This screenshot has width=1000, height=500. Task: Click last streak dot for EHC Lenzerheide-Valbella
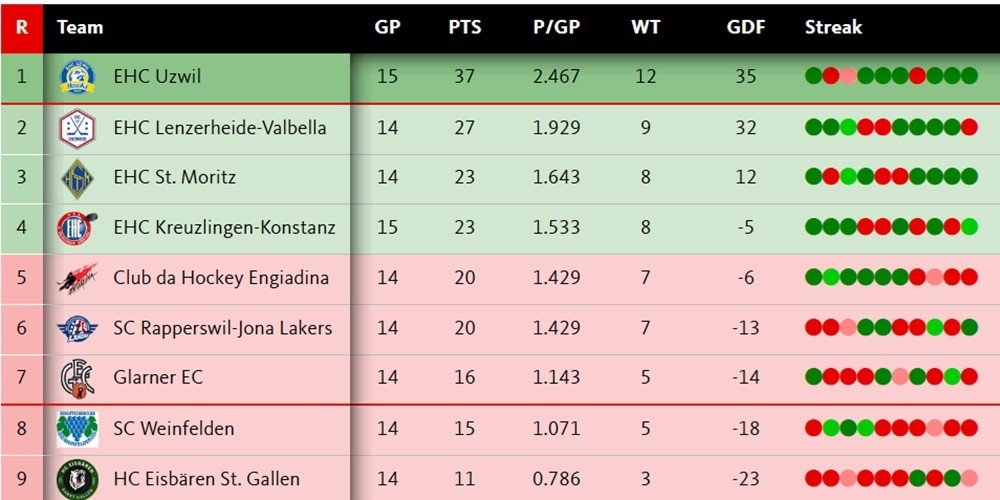click(x=968, y=127)
